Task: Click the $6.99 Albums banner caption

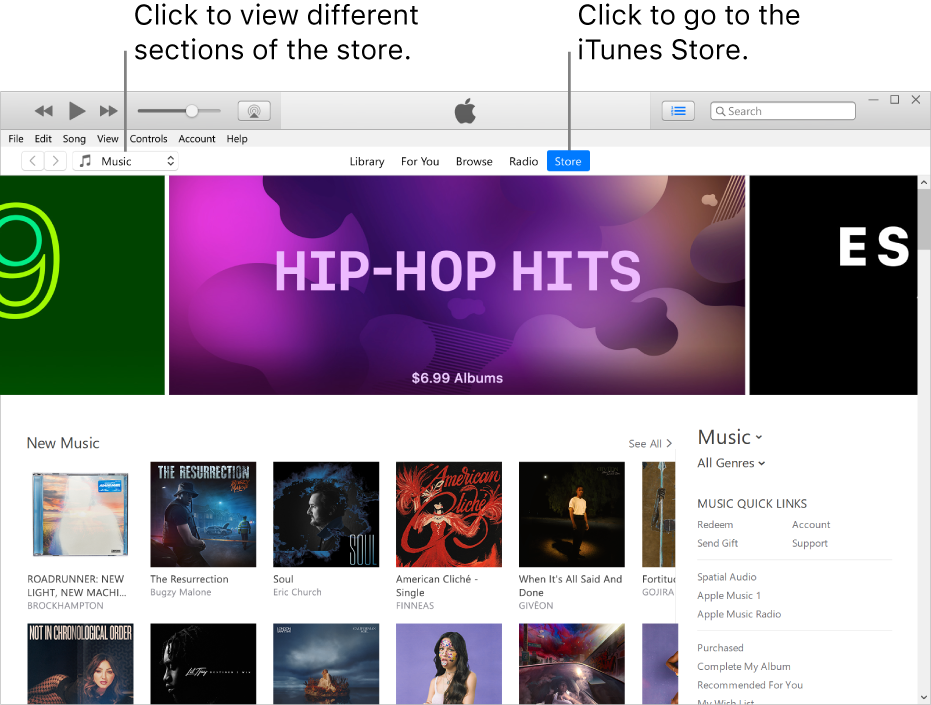Action: (457, 378)
